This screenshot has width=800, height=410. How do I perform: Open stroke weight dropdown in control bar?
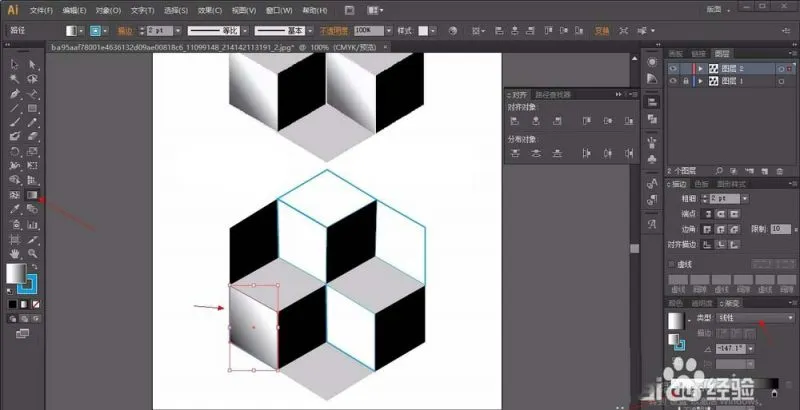pos(178,31)
